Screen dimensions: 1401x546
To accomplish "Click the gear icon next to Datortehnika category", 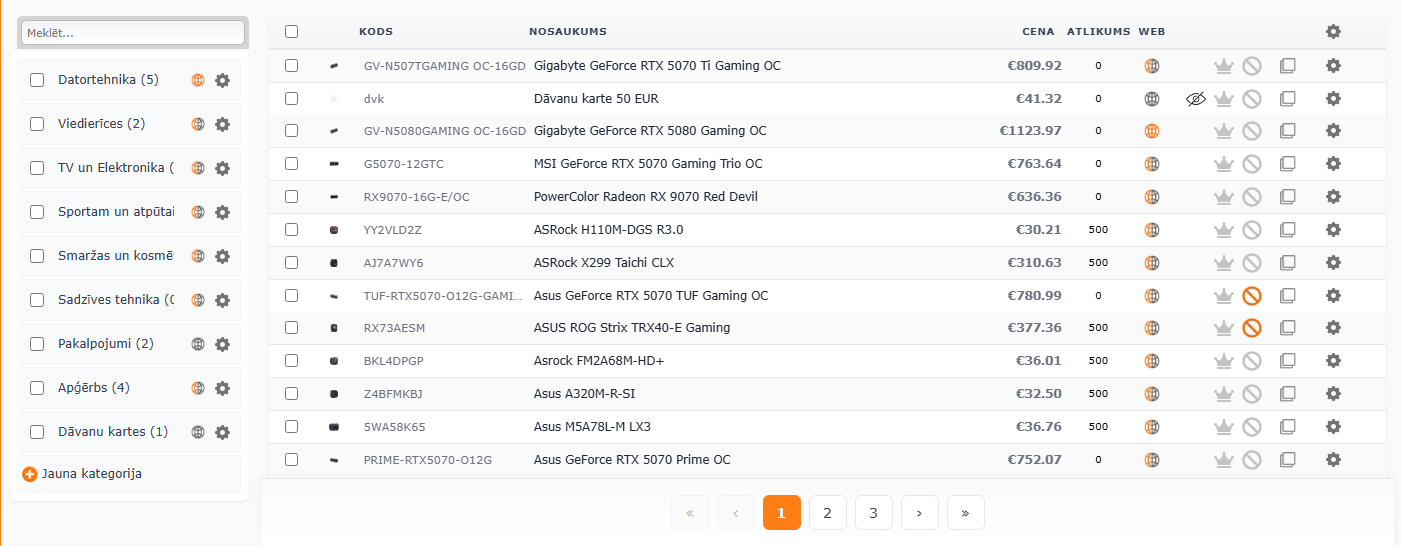I will point(223,80).
